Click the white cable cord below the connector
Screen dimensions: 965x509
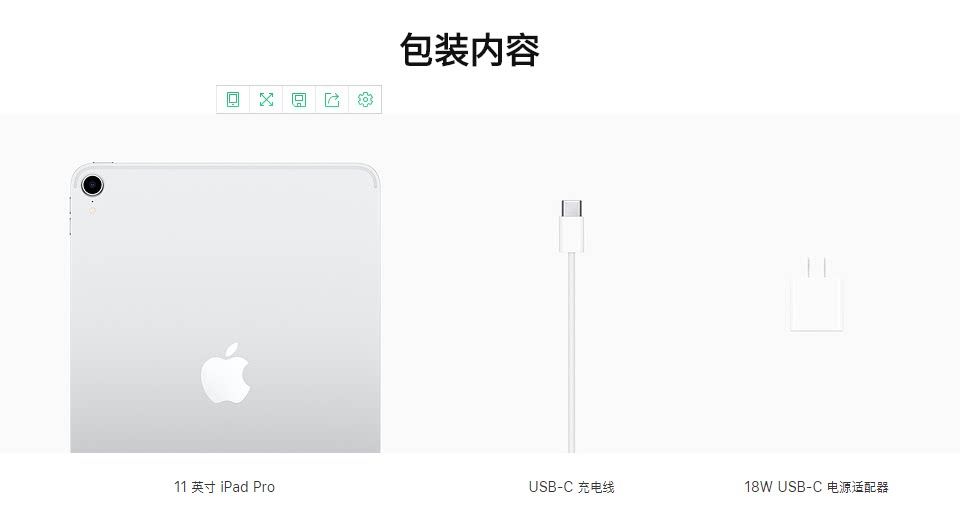click(572, 352)
